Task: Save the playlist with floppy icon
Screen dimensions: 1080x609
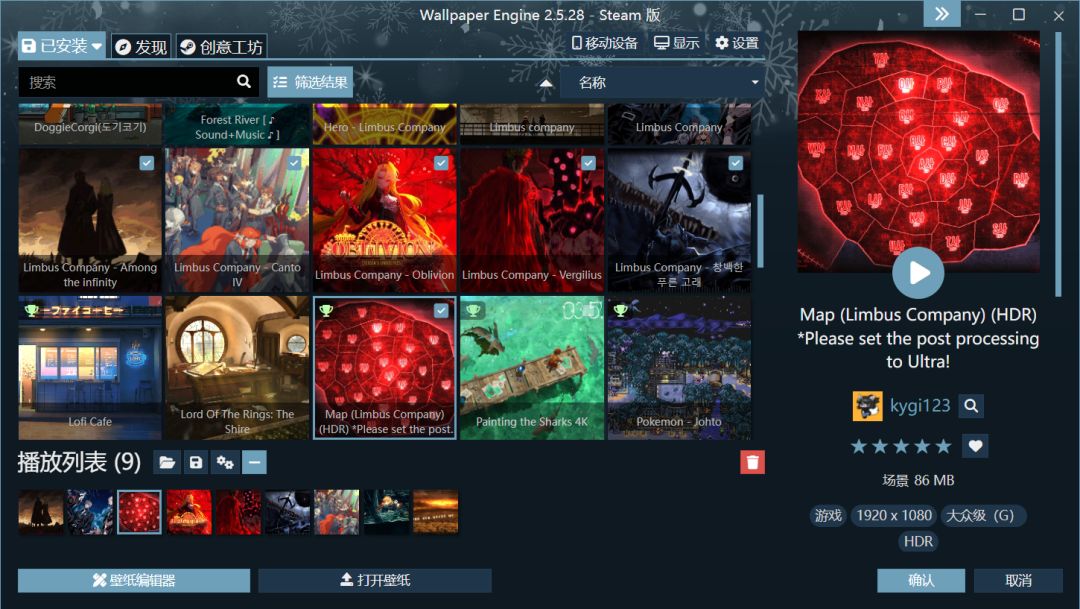Action: point(196,462)
